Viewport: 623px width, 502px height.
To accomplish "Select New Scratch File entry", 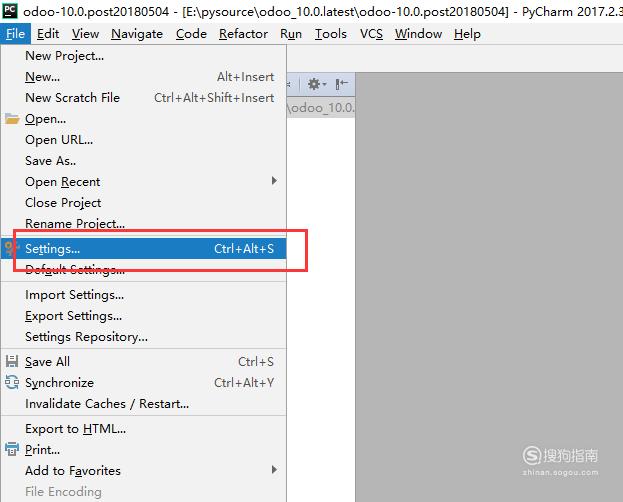I will point(143,98).
